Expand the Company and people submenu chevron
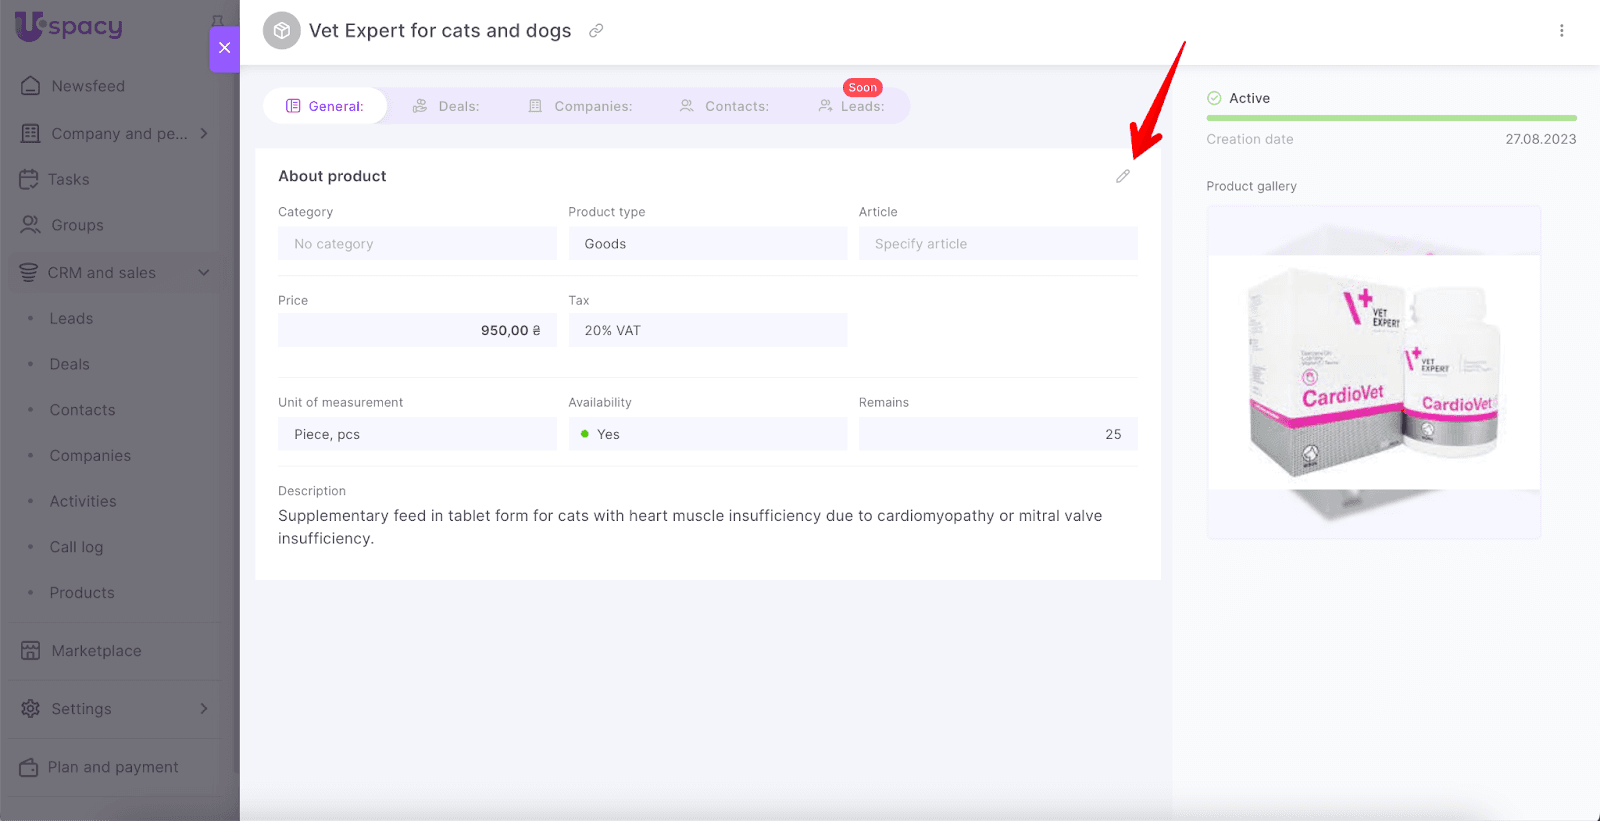 tap(204, 133)
